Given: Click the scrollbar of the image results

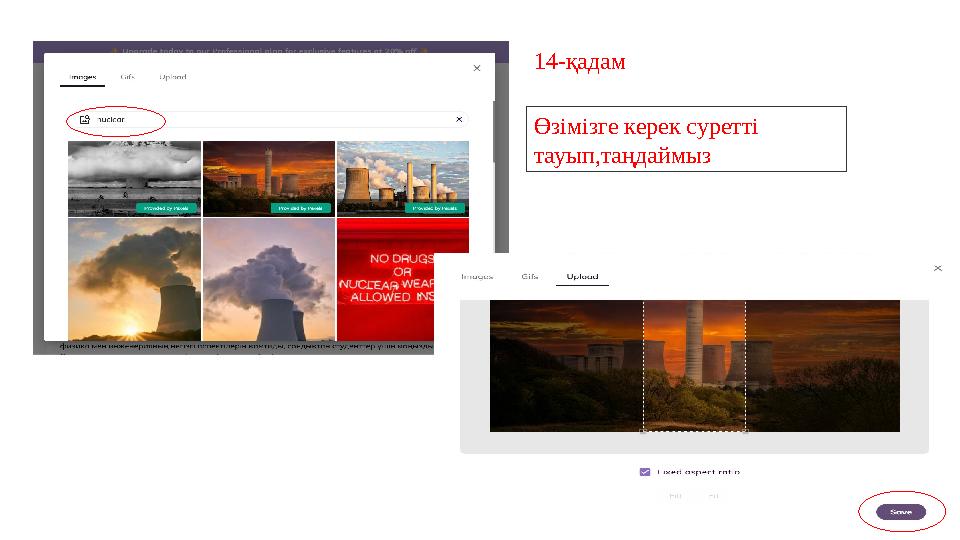Looking at the screenshot, I should point(495,132).
